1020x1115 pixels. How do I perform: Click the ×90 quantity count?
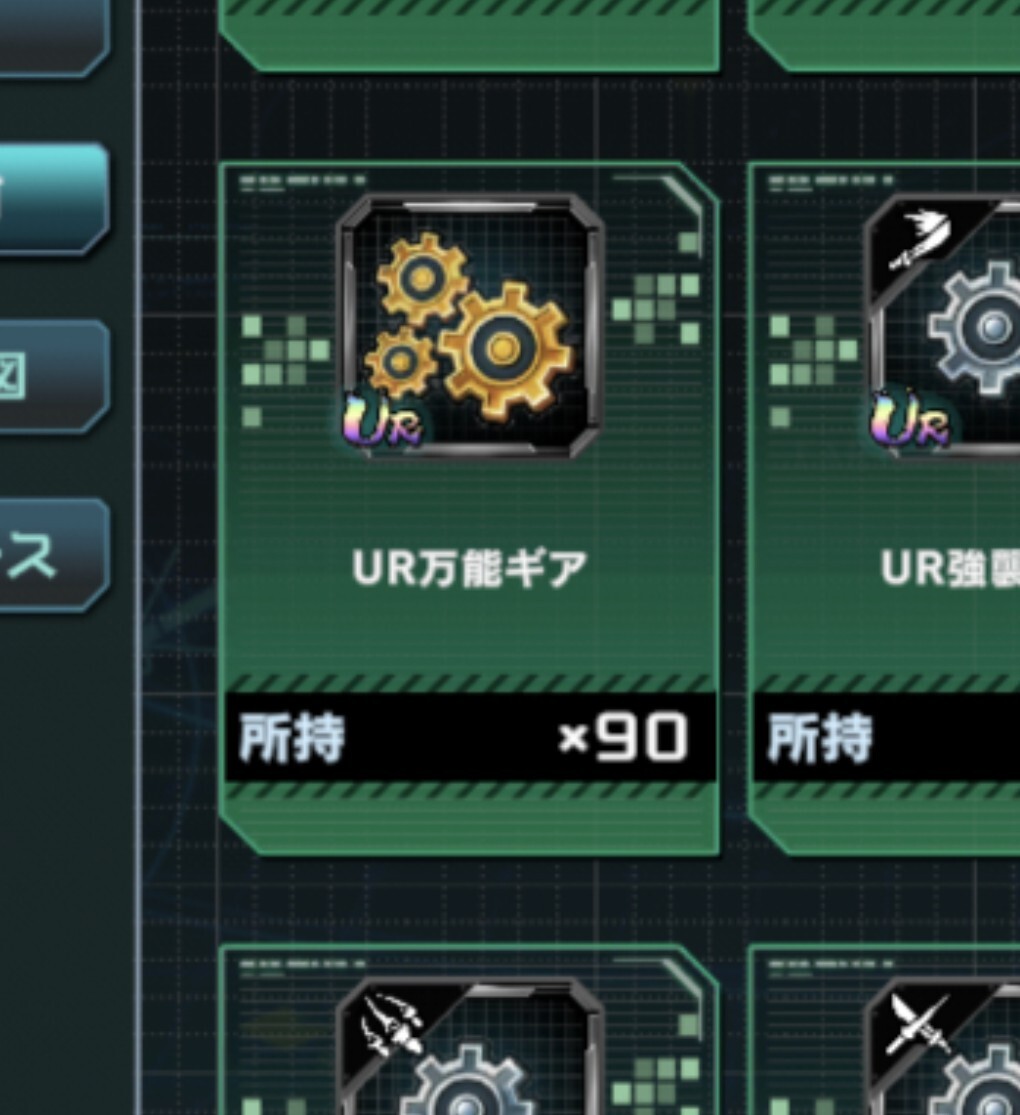(623, 737)
